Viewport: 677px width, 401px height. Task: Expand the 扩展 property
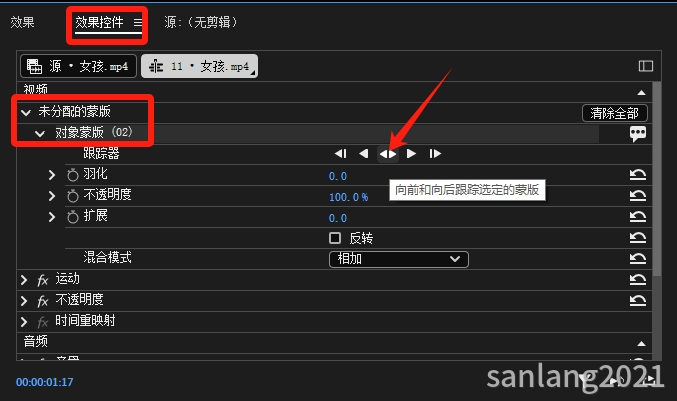[51, 217]
